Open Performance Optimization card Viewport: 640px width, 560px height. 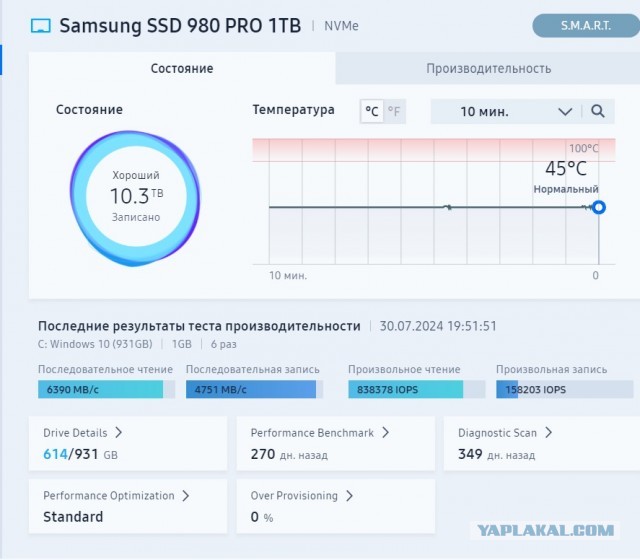[128, 506]
